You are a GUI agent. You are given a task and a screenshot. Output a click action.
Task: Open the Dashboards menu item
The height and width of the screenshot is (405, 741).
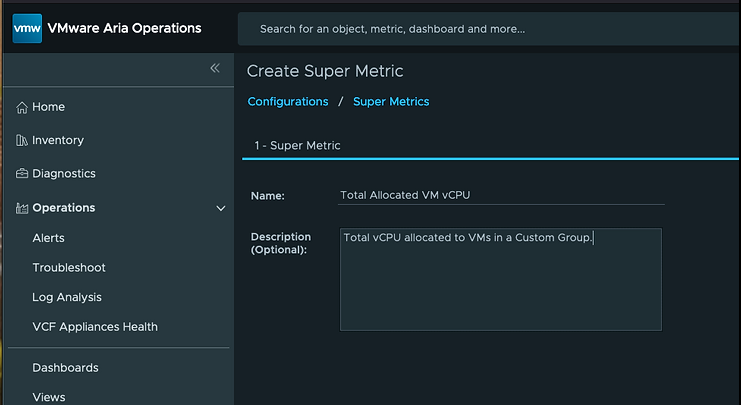point(65,368)
